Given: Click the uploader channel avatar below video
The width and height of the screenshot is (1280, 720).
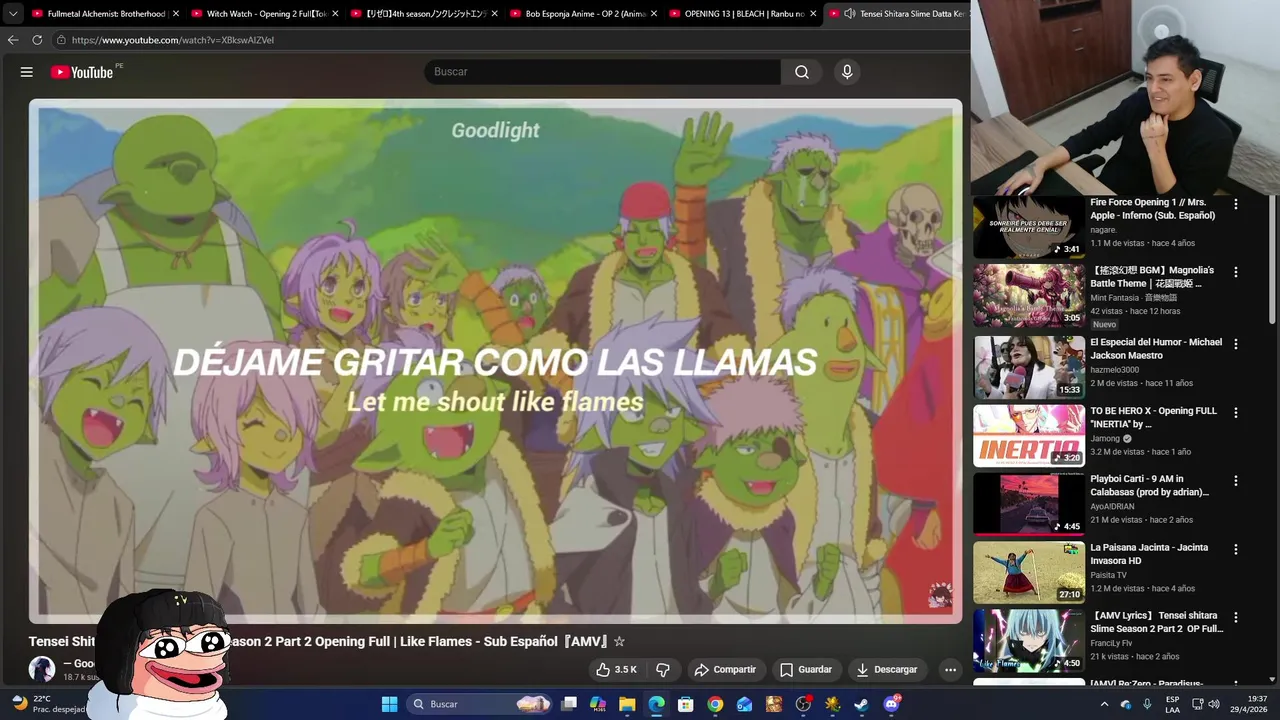Looking at the screenshot, I should coord(42,669).
